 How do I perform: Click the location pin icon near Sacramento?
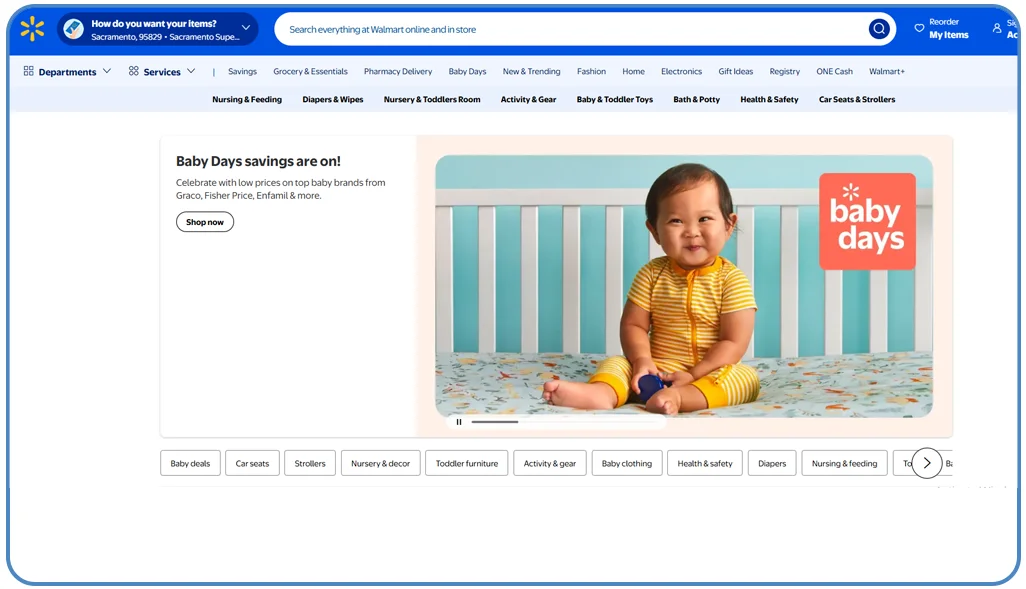coord(74,28)
